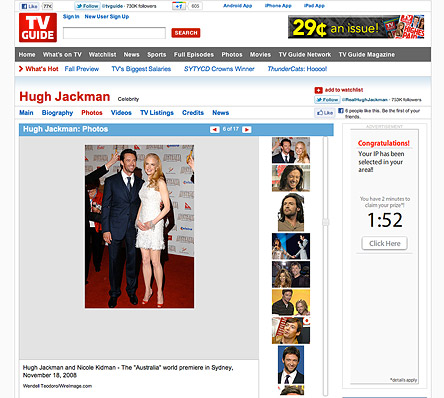Screen dimensions: 444x398
Task: Like Hugh Jackman page via Facebook button
Action: tap(325, 113)
